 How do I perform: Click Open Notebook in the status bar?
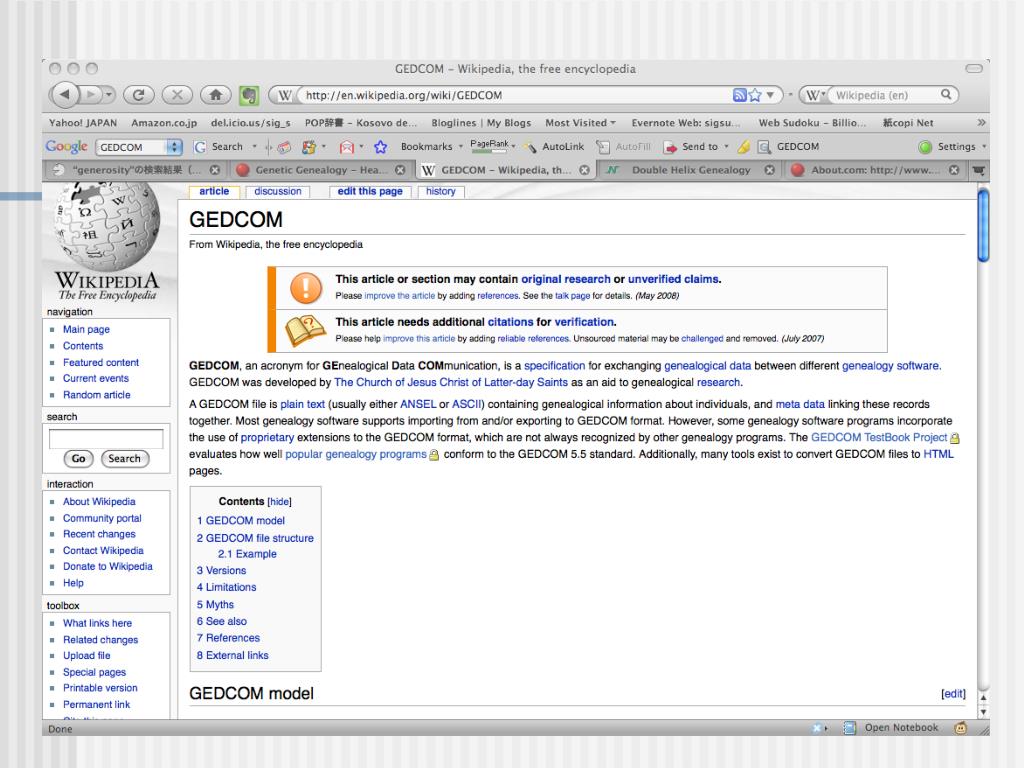(x=901, y=728)
